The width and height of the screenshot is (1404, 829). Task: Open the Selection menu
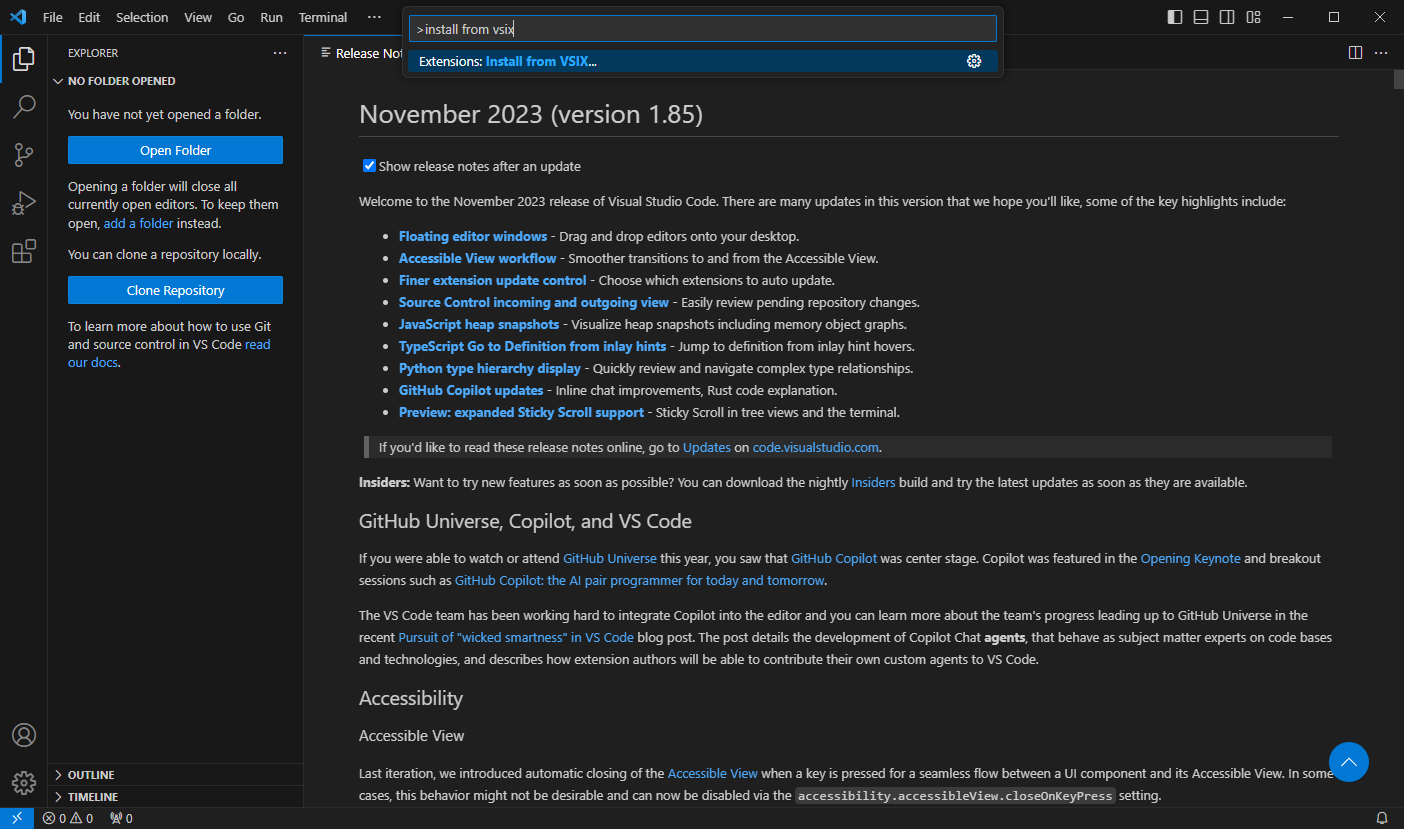click(x=142, y=17)
